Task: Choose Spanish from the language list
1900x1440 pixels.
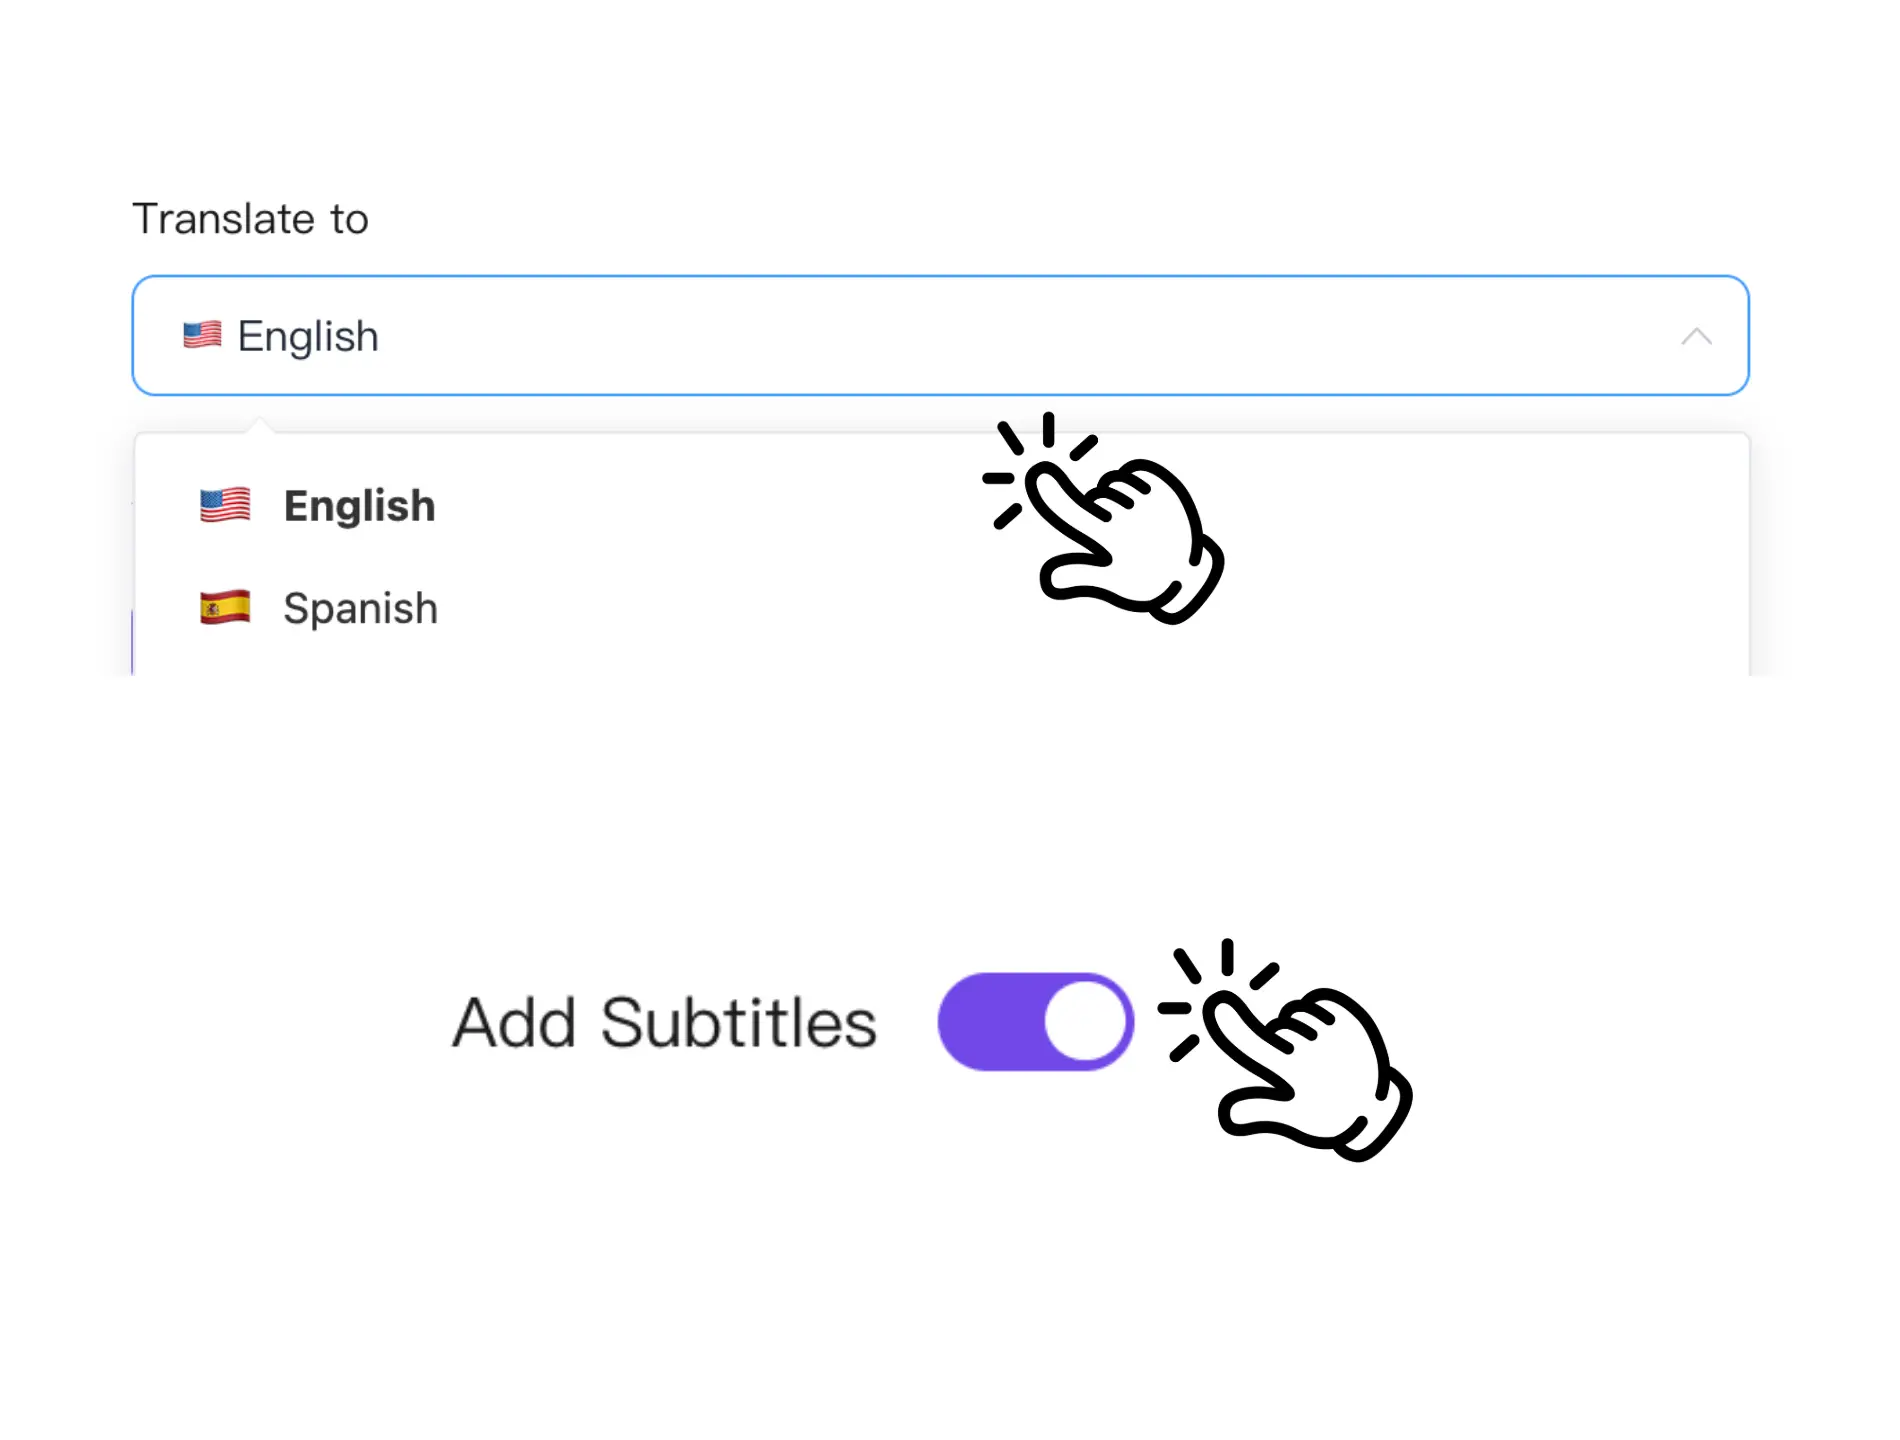Action: (360, 607)
